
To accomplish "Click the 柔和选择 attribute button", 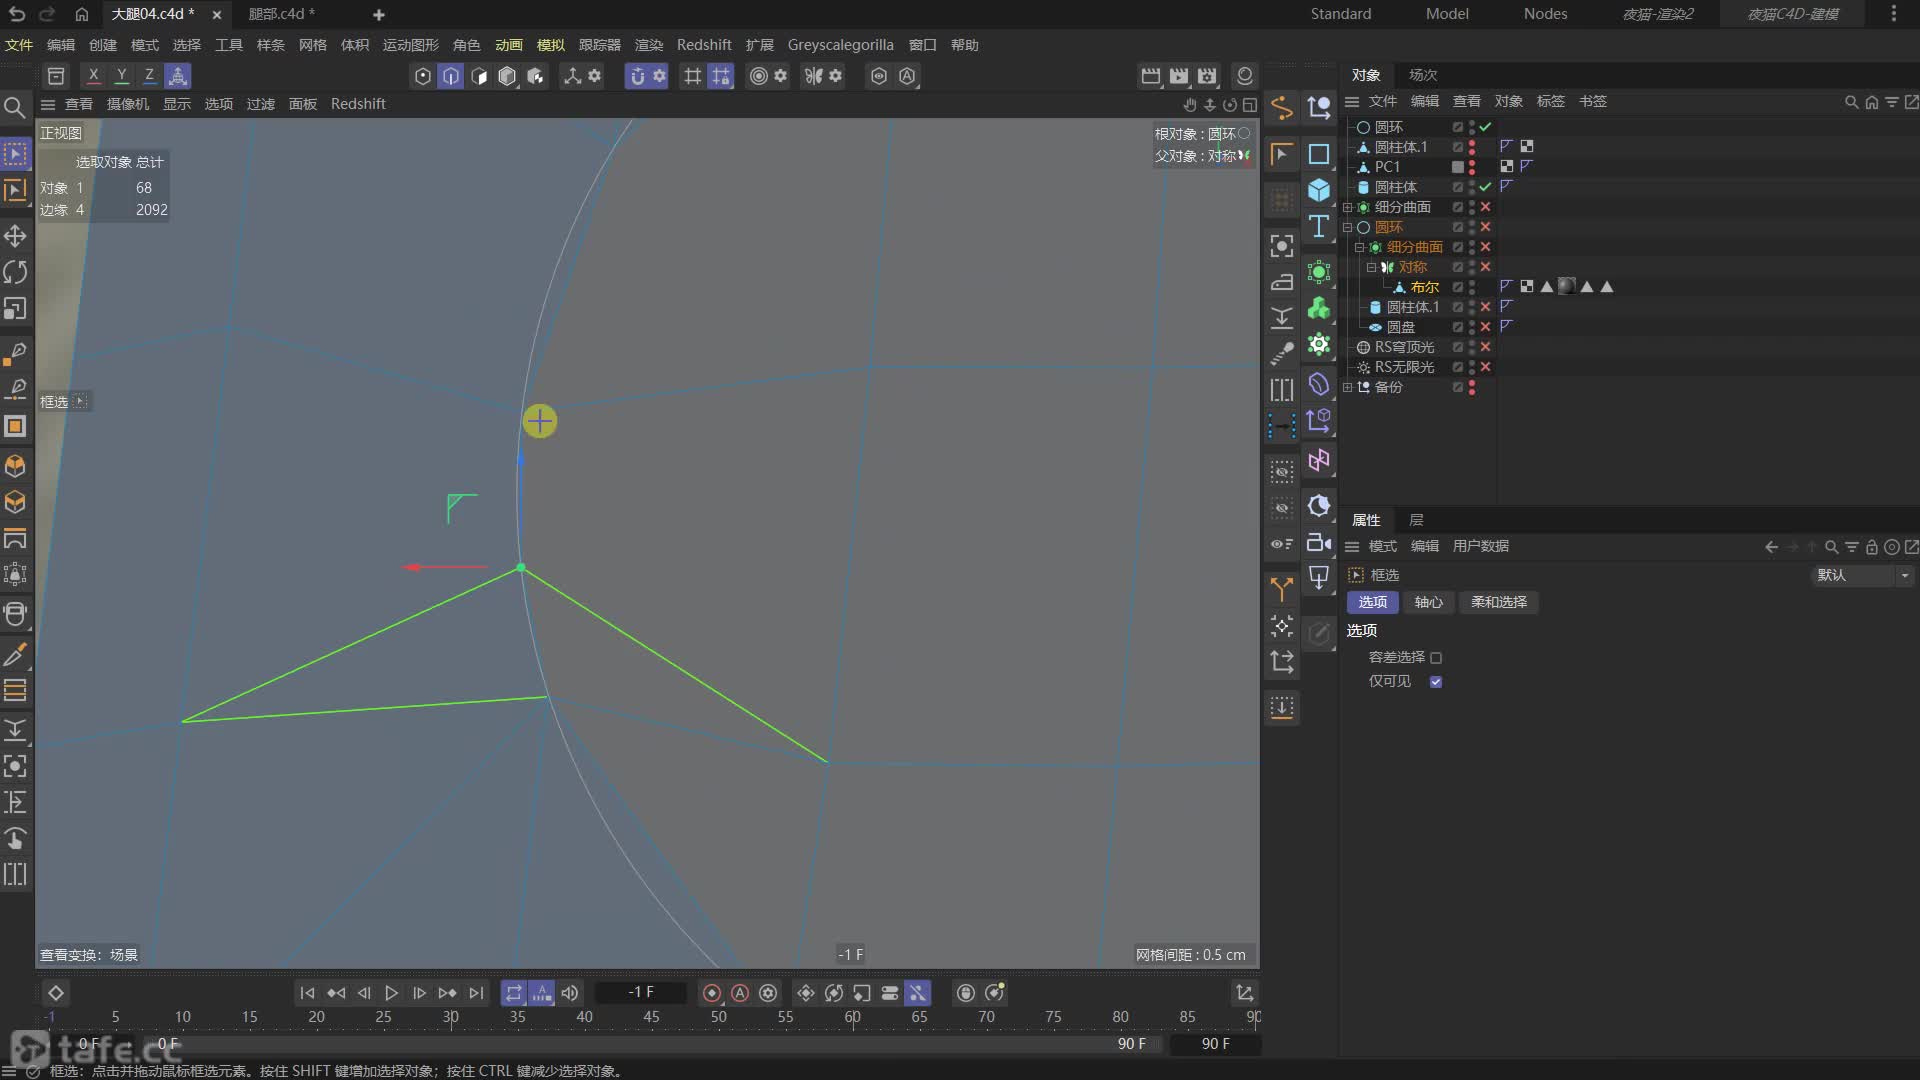I will (x=1498, y=602).
